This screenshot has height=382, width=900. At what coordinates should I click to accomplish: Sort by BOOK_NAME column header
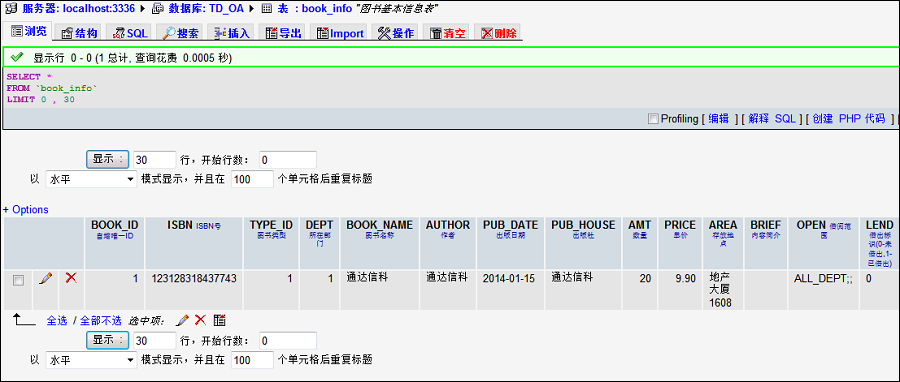(x=379, y=225)
